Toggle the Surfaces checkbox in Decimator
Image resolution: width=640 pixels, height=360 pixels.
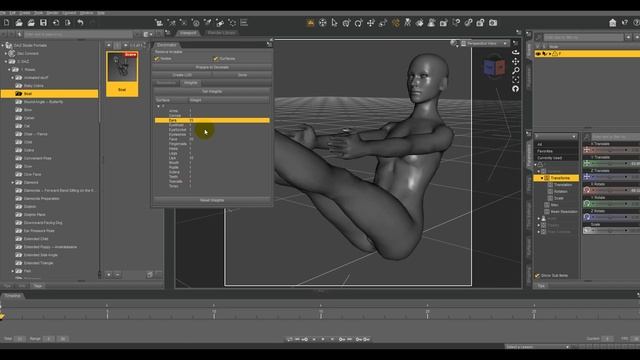tap(216, 59)
